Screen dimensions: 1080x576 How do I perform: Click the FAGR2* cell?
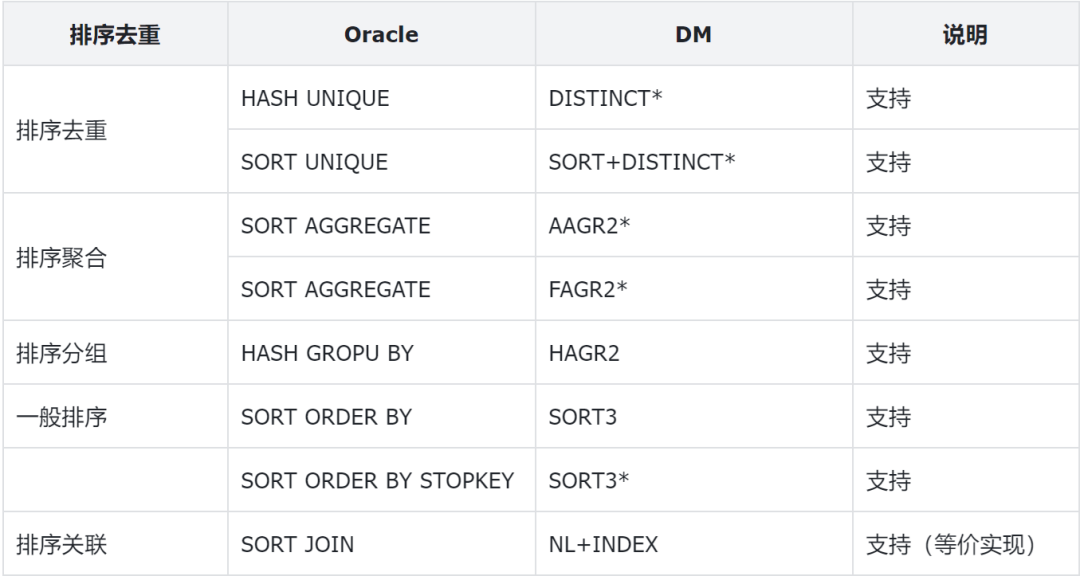click(x=588, y=290)
